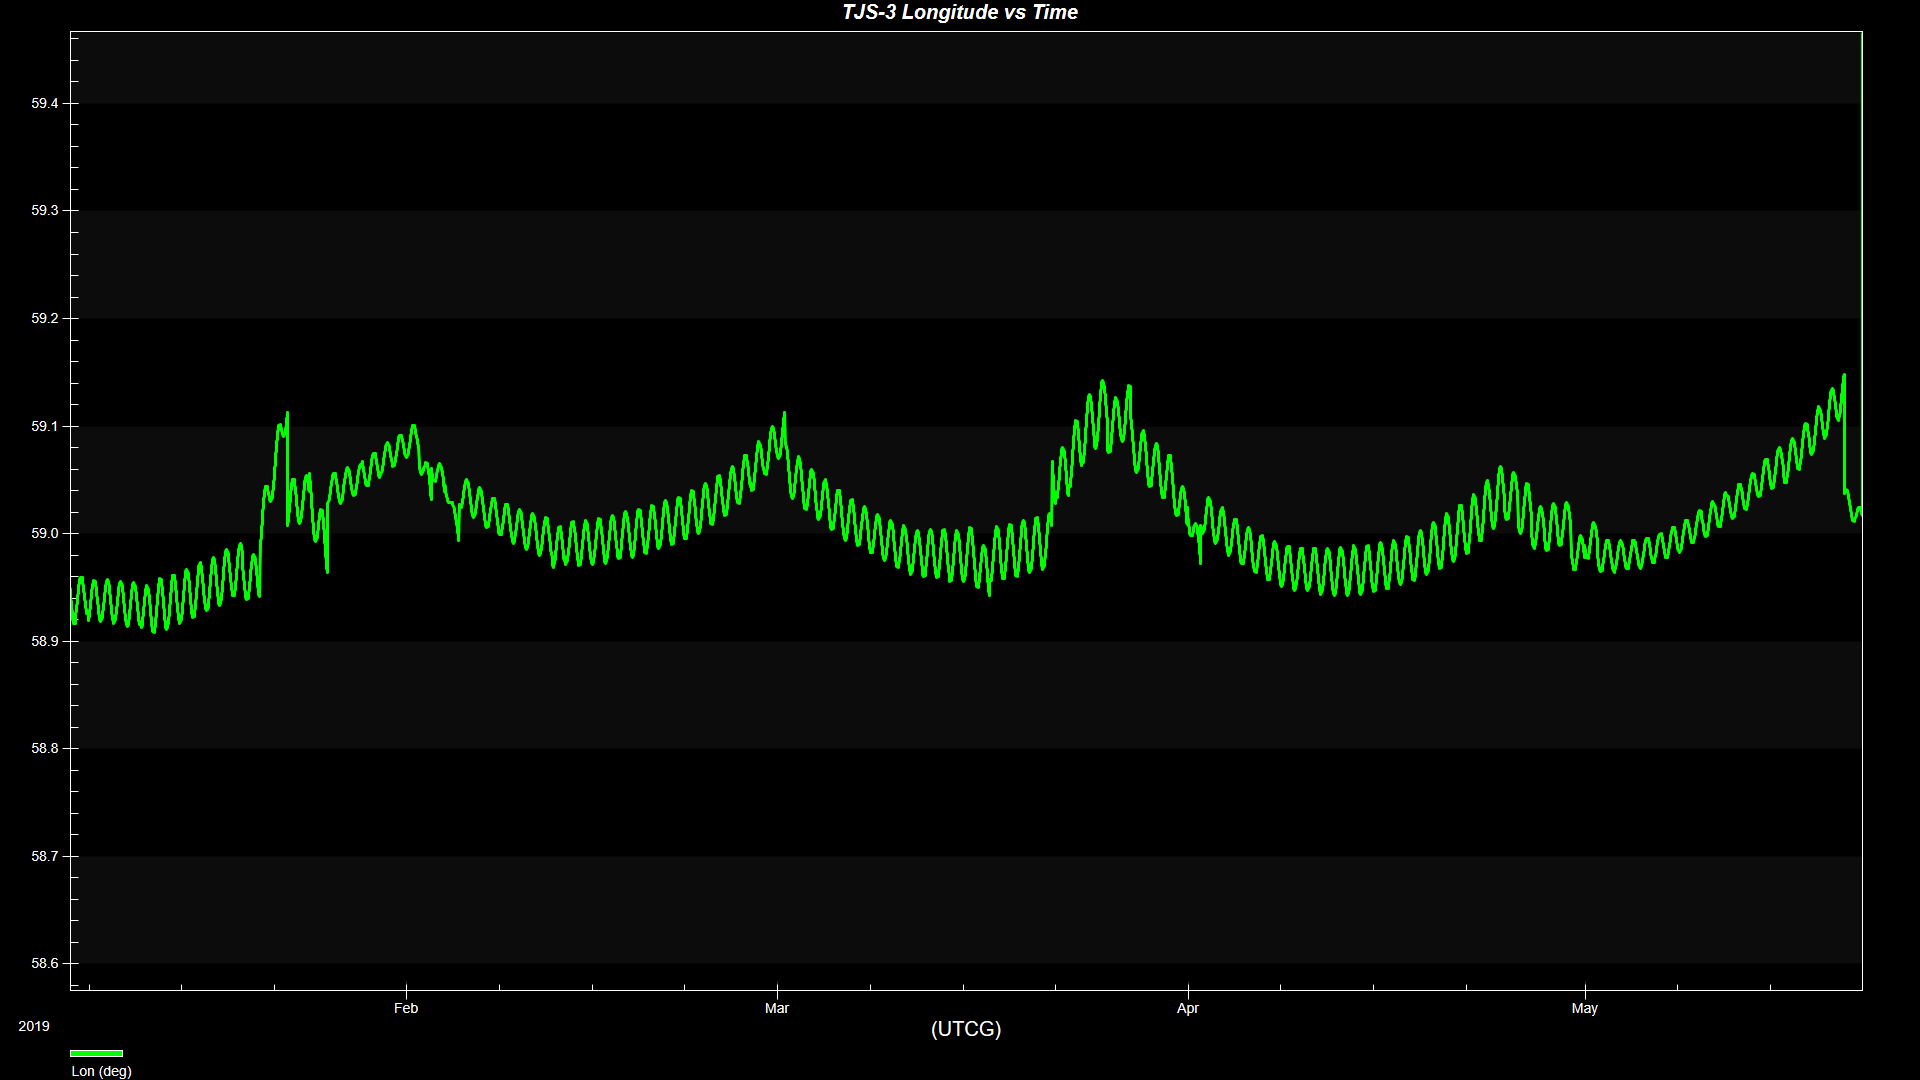Click the 2019 year label
Viewport: 1920px width, 1080px height.
click(34, 1026)
